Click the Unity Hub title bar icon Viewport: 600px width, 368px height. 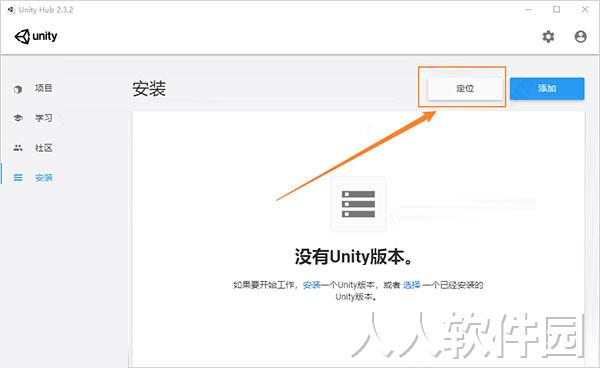pos(11,10)
